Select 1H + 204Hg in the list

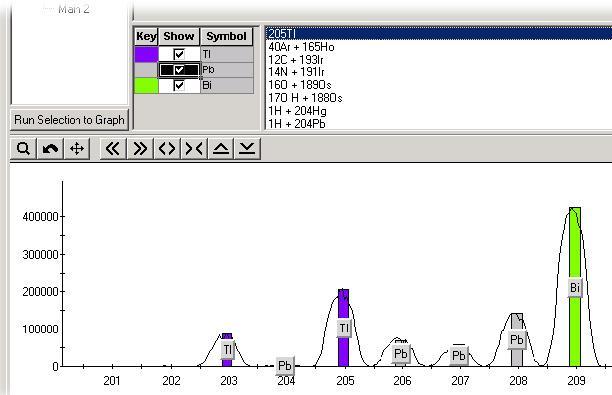pyautogui.click(x=297, y=111)
